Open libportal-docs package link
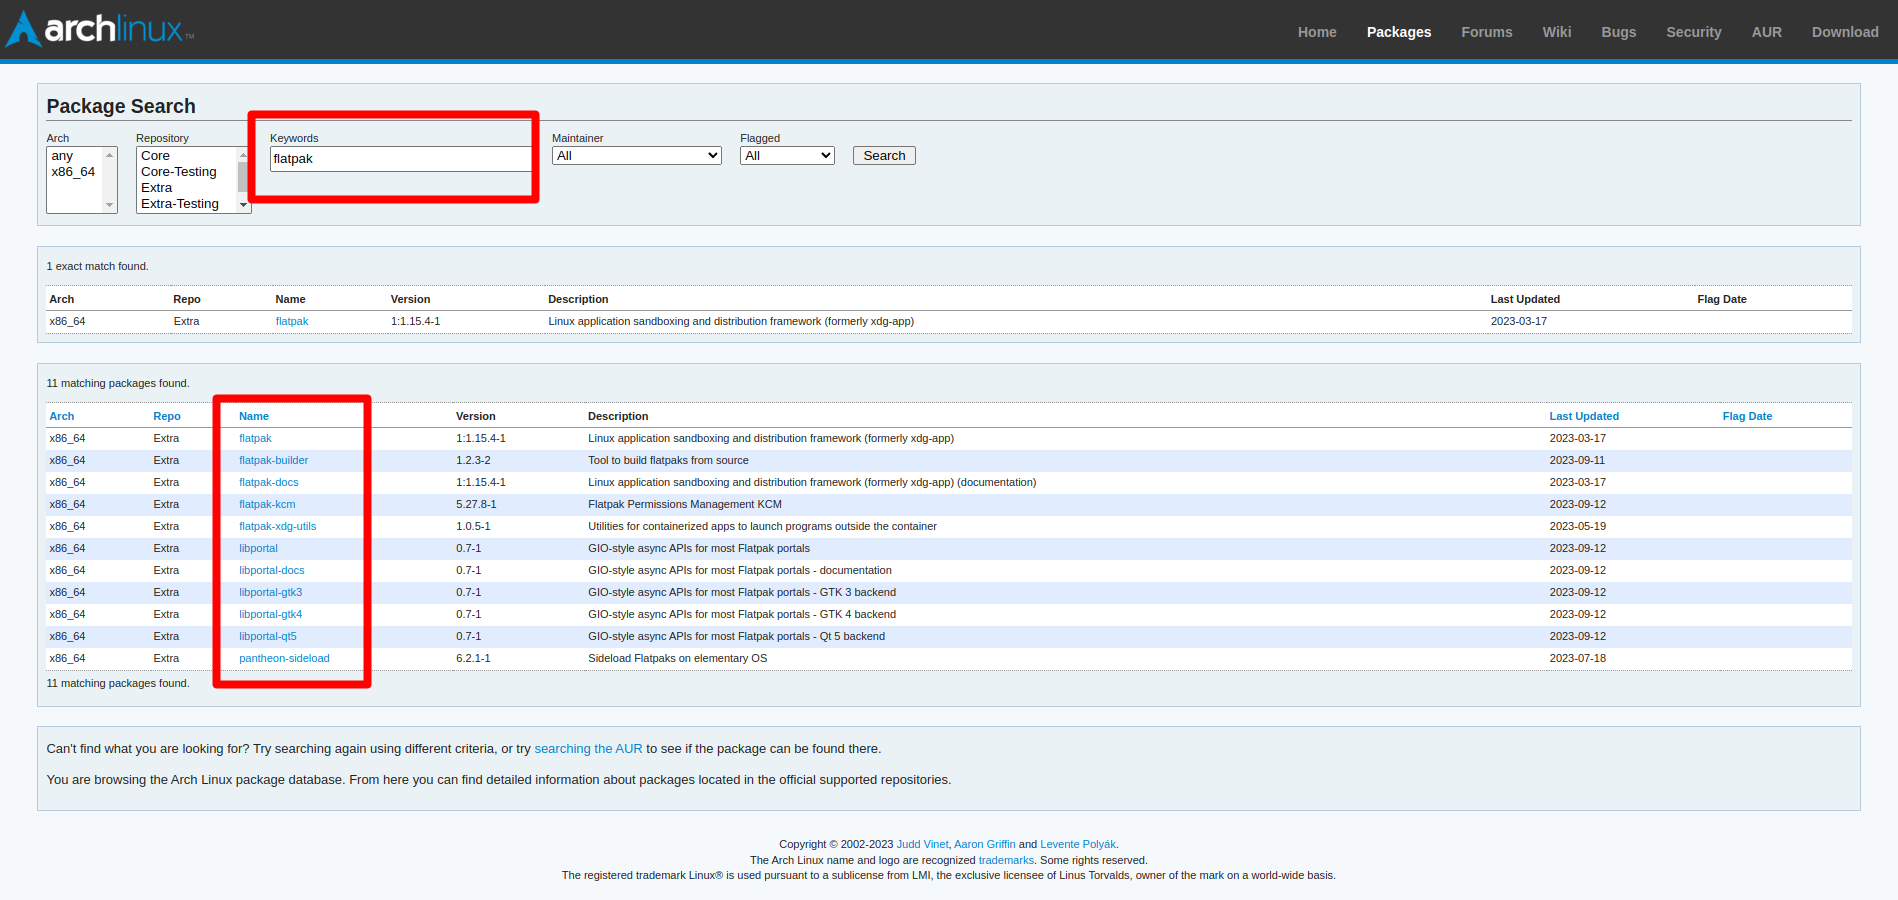This screenshot has width=1898, height=900. coord(271,571)
